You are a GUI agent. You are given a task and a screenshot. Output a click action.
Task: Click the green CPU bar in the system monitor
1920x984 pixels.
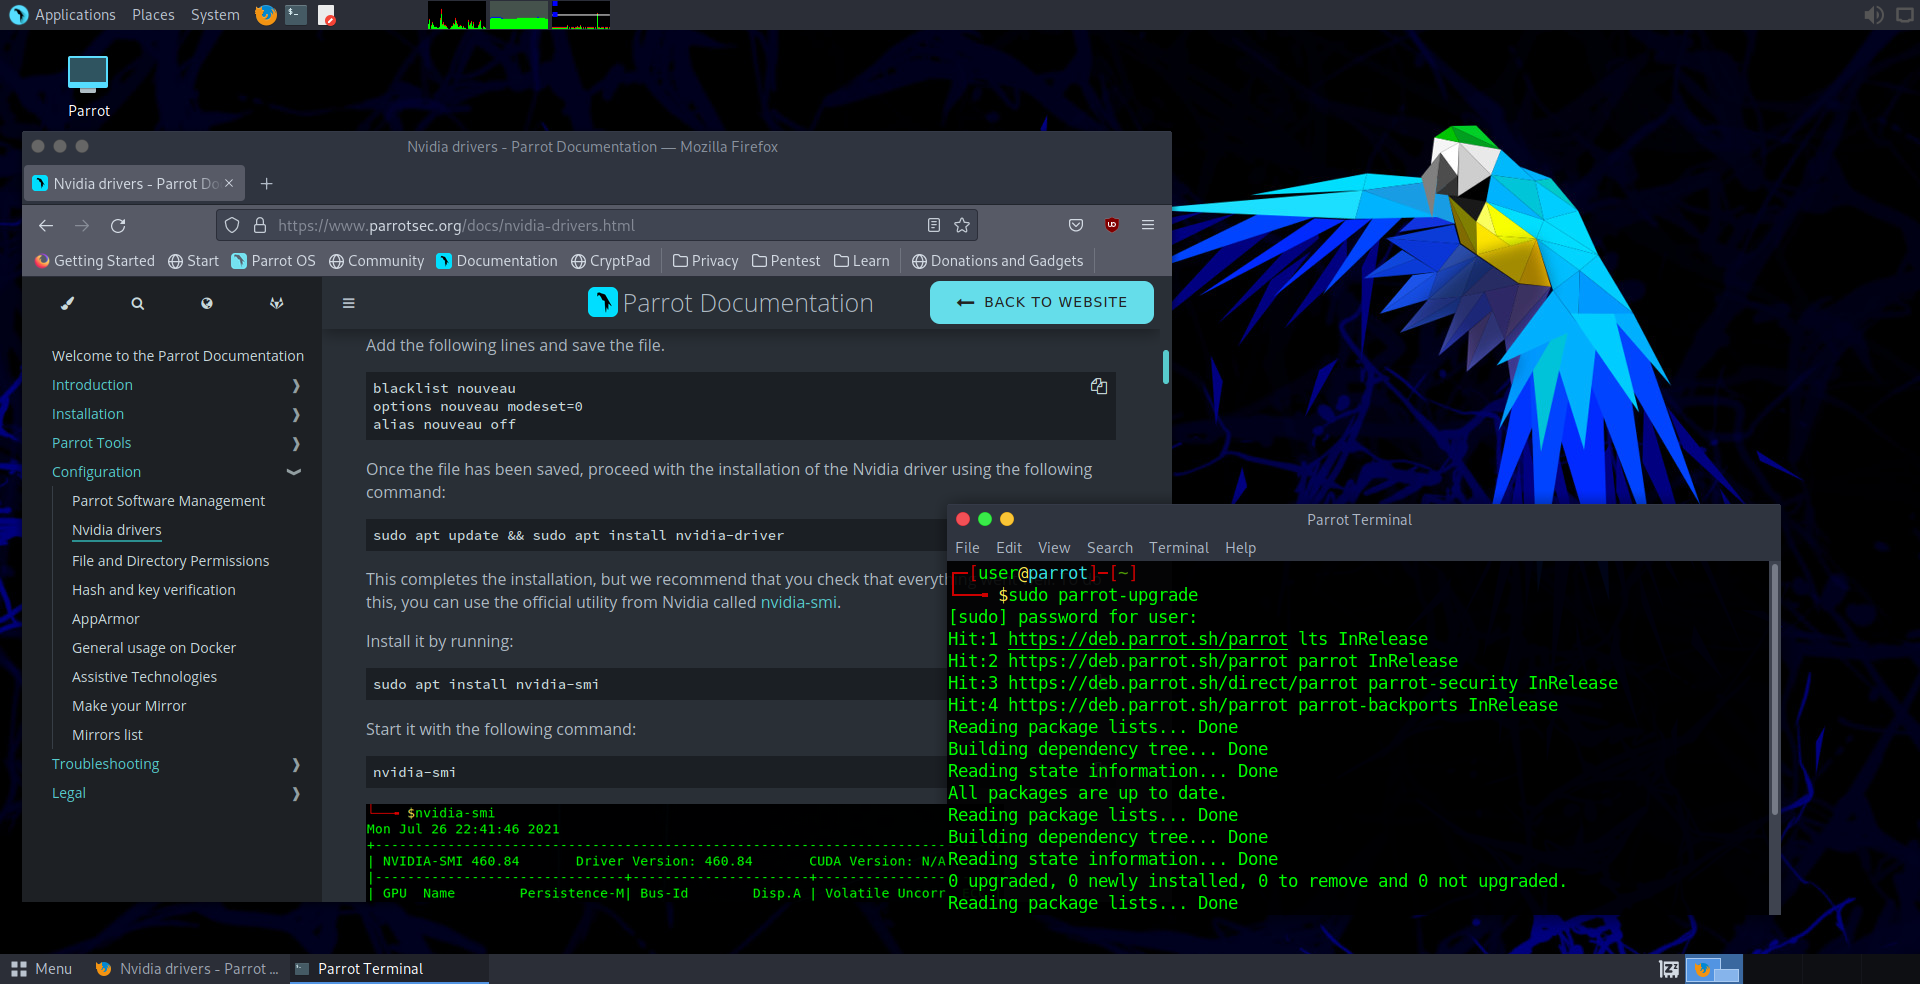tap(517, 15)
